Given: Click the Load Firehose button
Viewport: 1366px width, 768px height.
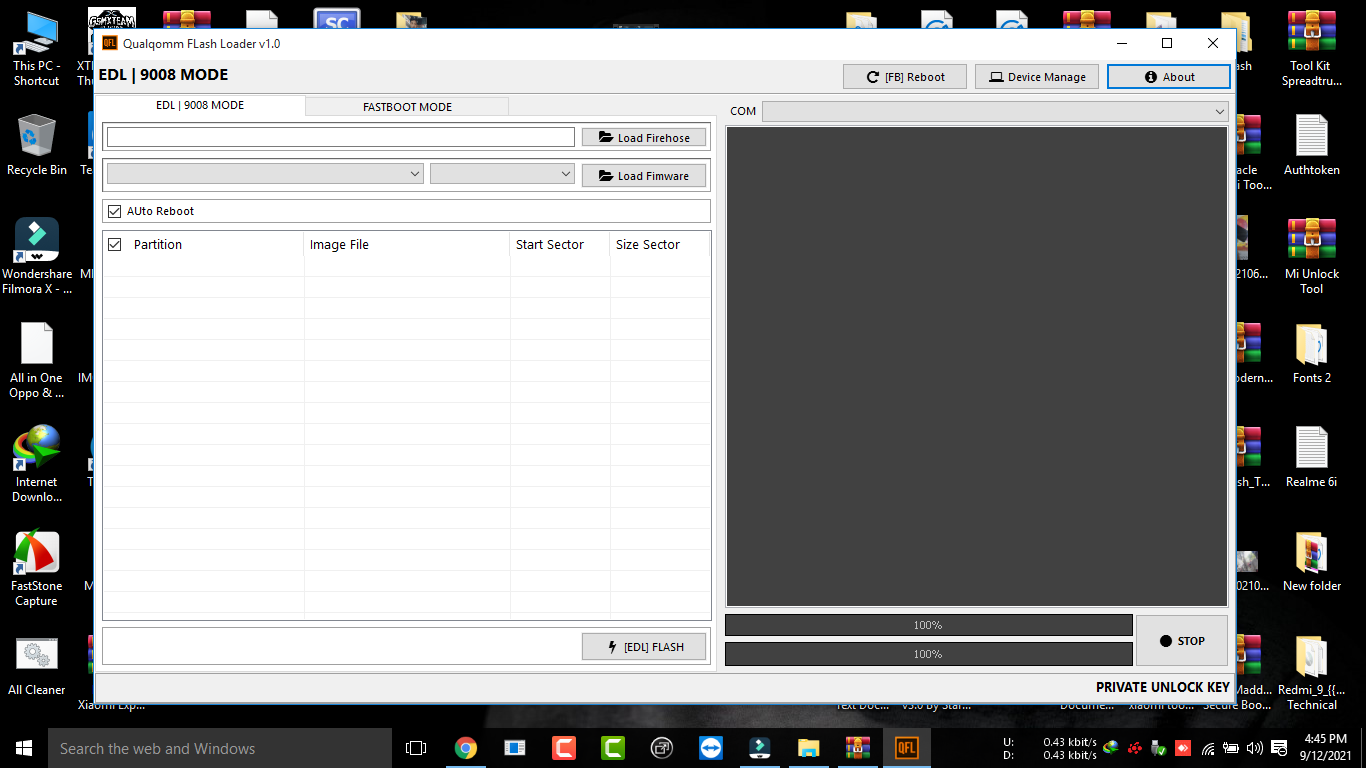Looking at the screenshot, I should coord(644,137).
